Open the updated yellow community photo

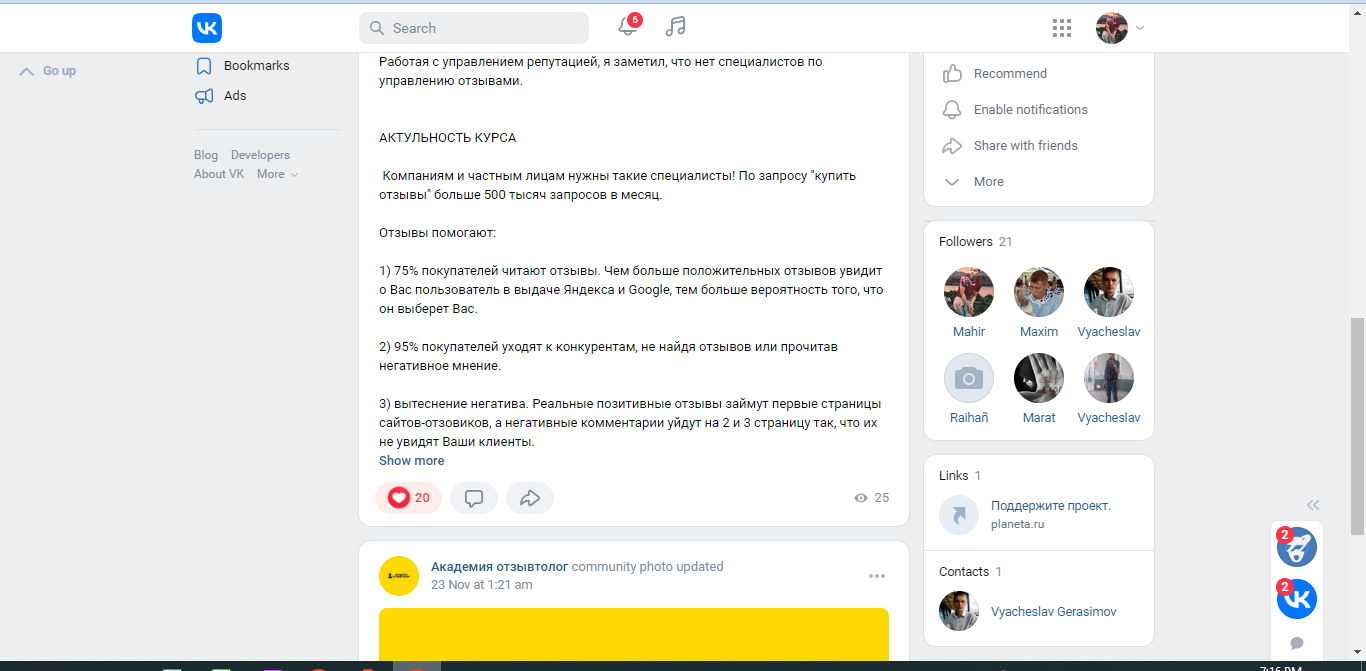click(634, 634)
